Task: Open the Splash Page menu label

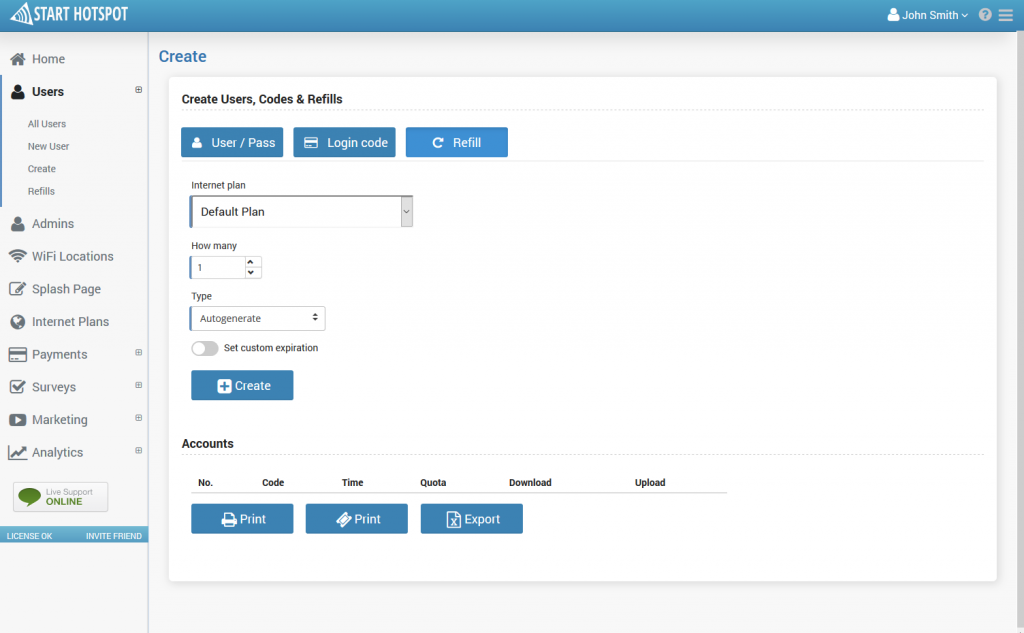Action: (x=67, y=289)
